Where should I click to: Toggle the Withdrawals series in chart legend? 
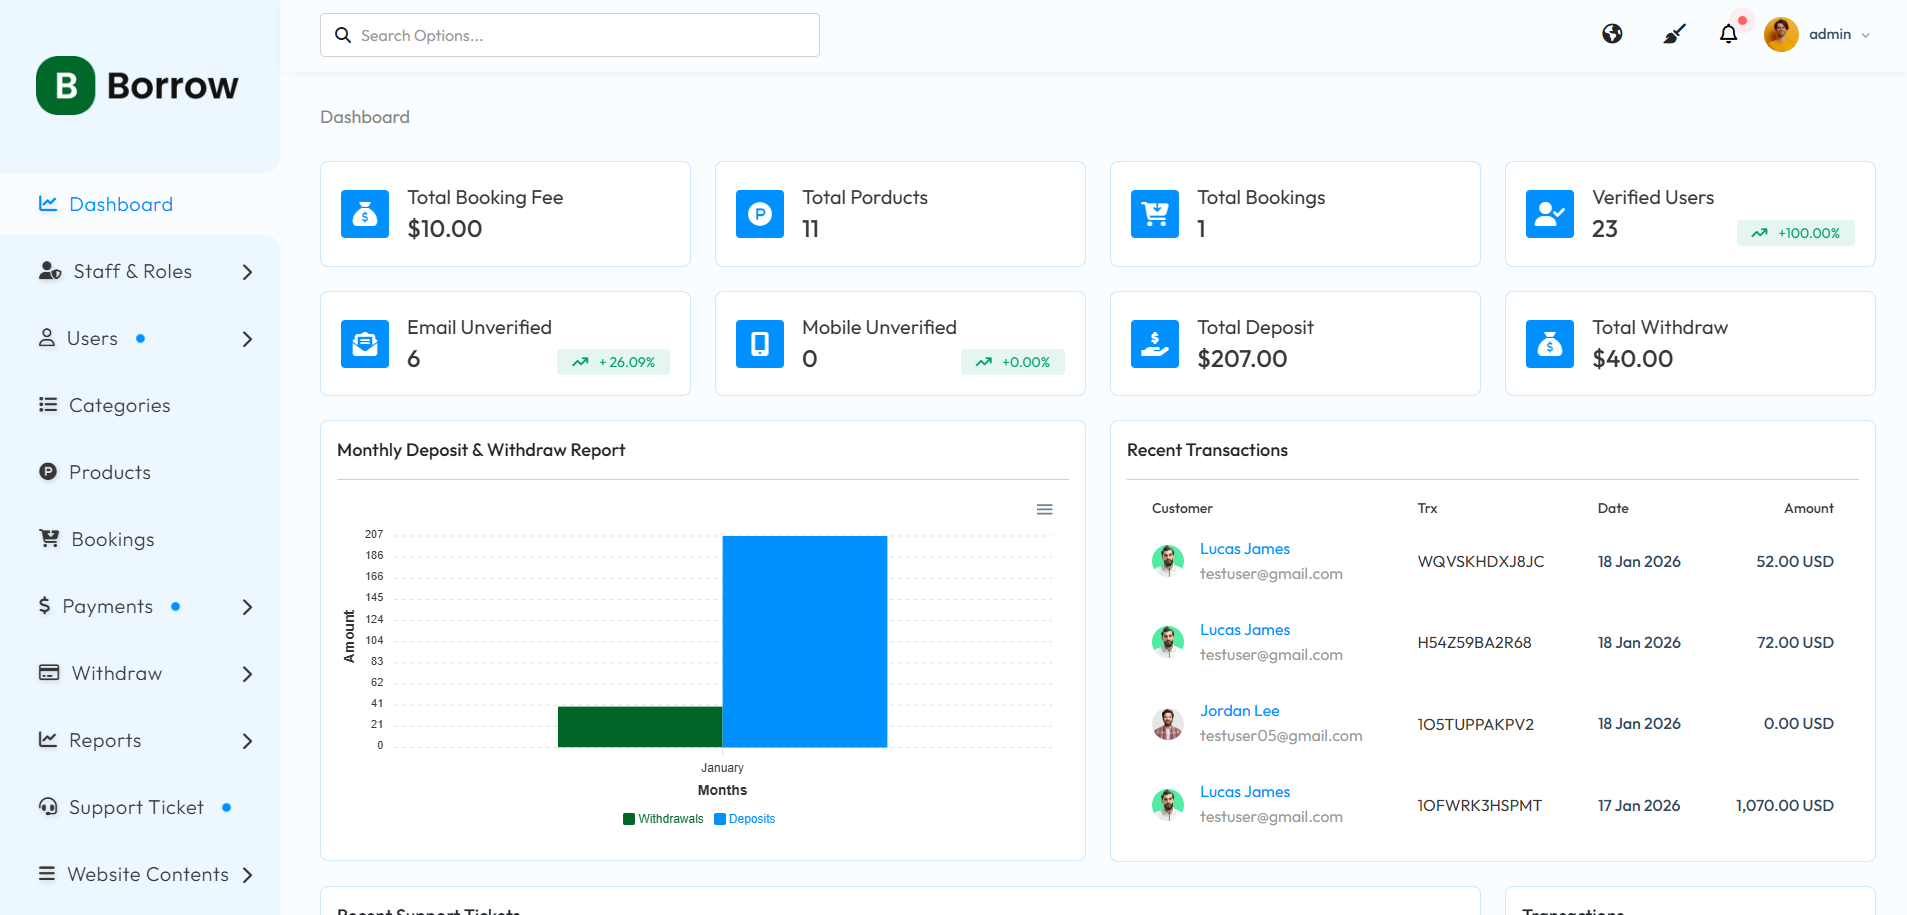click(663, 819)
